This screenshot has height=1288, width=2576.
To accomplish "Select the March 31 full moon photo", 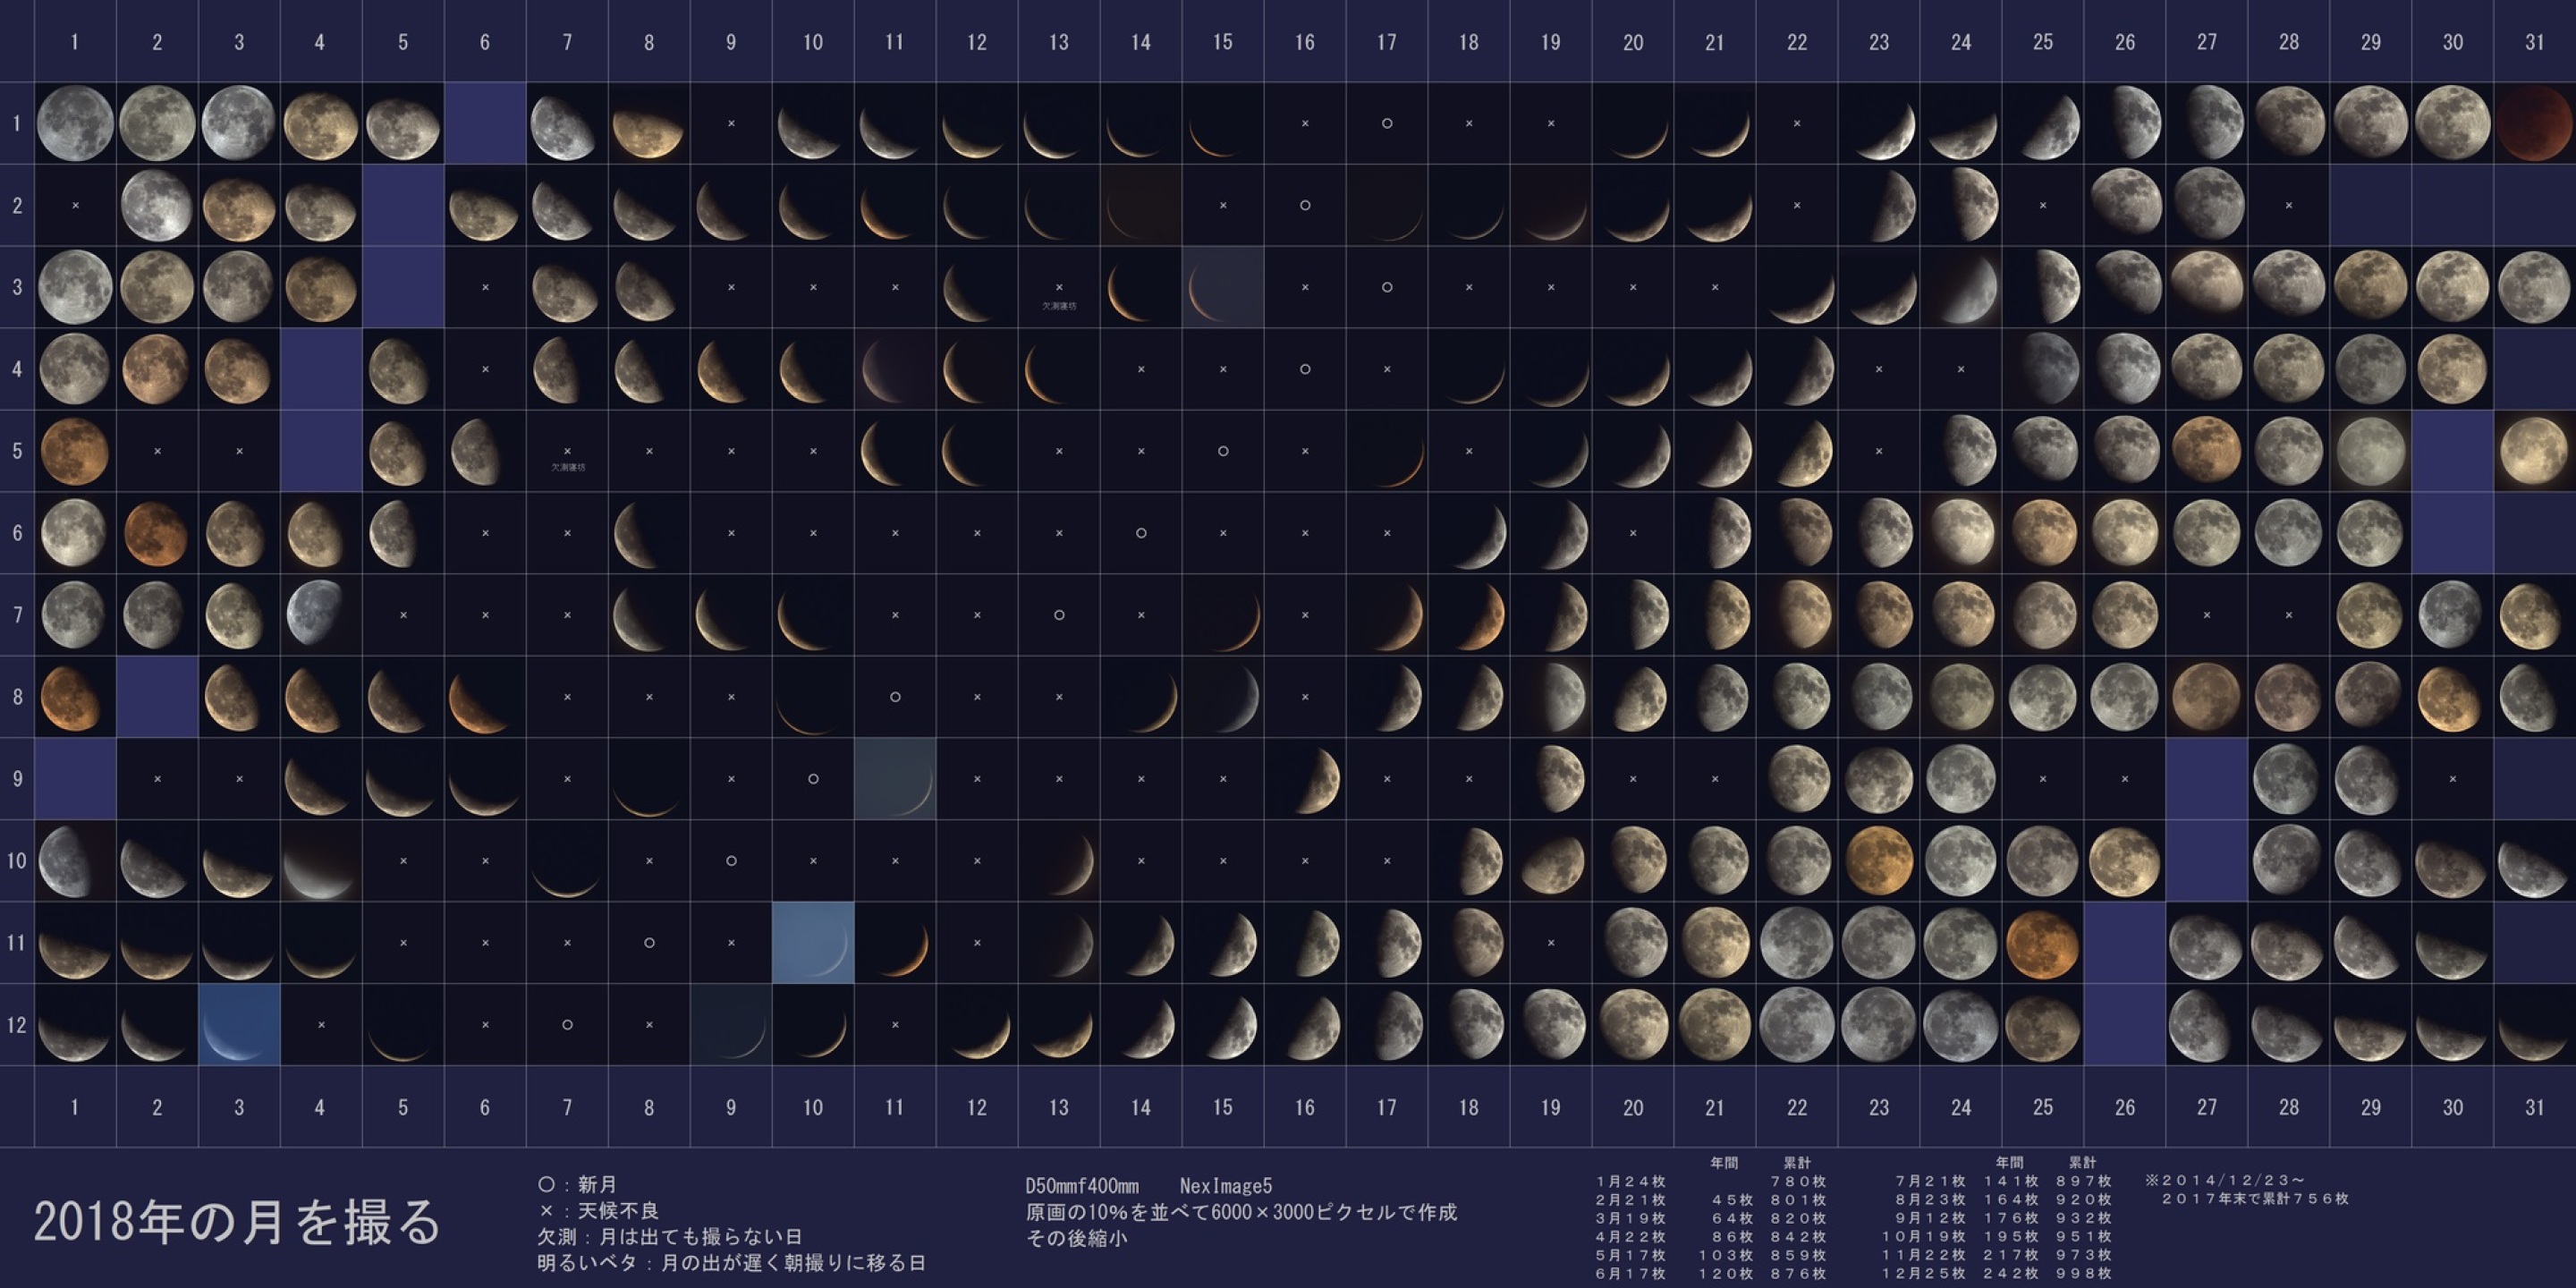I will [2534, 287].
